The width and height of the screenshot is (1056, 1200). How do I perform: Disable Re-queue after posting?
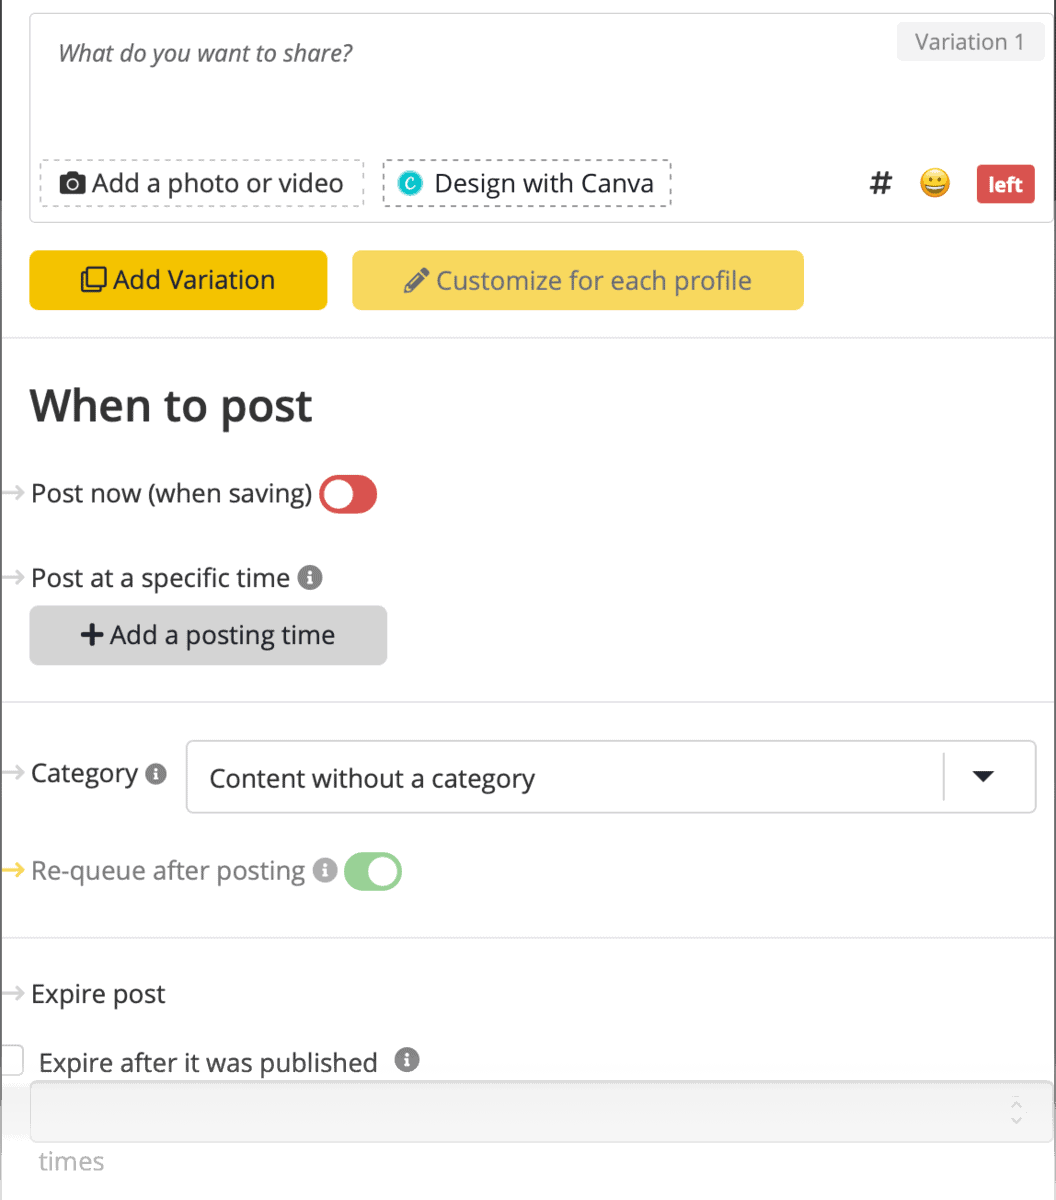(x=372, y=871)
